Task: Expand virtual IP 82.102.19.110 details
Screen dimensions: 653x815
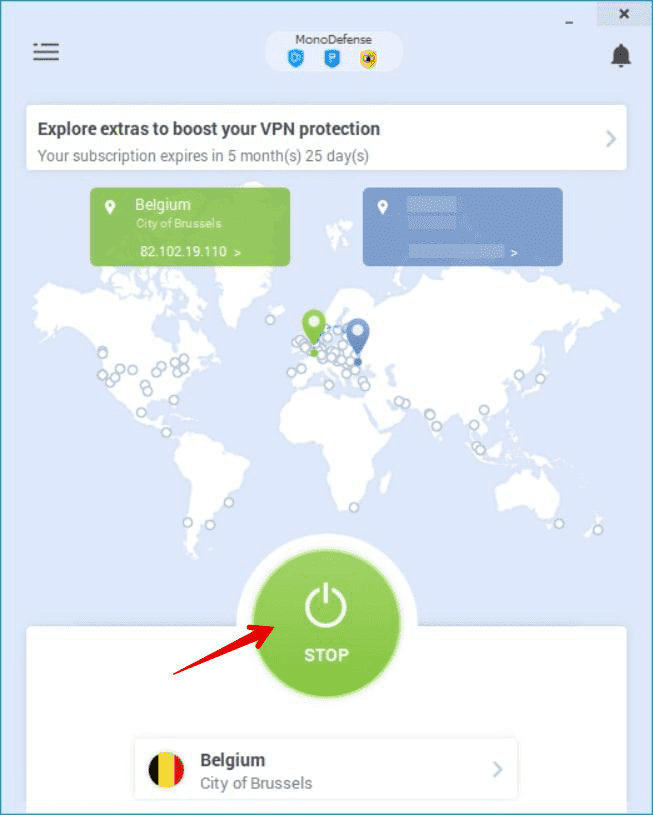Action: click(x=190, y=252)
